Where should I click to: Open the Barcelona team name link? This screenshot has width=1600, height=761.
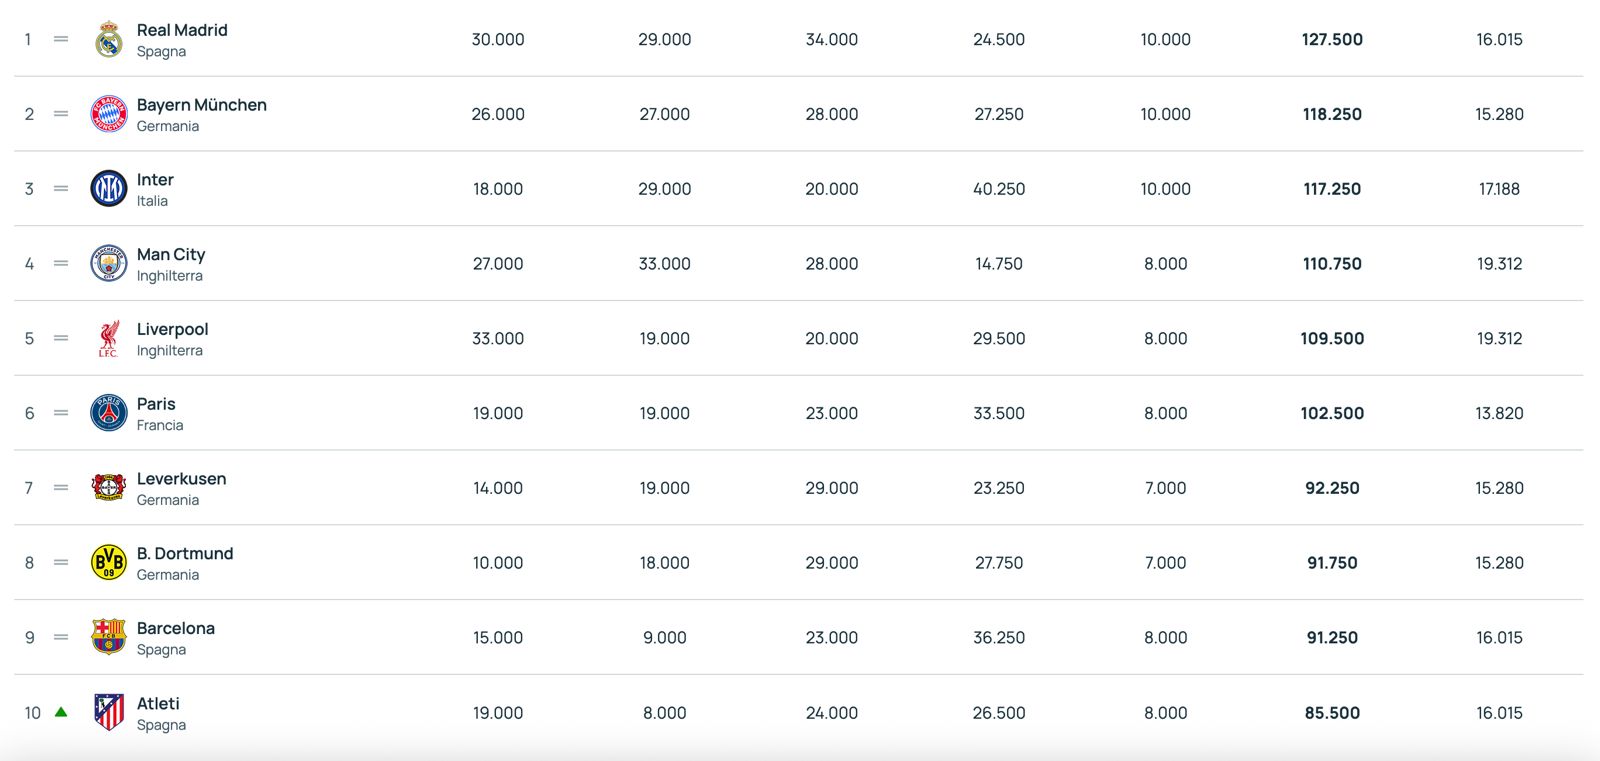pyautogui.click(x=176, y=628)
